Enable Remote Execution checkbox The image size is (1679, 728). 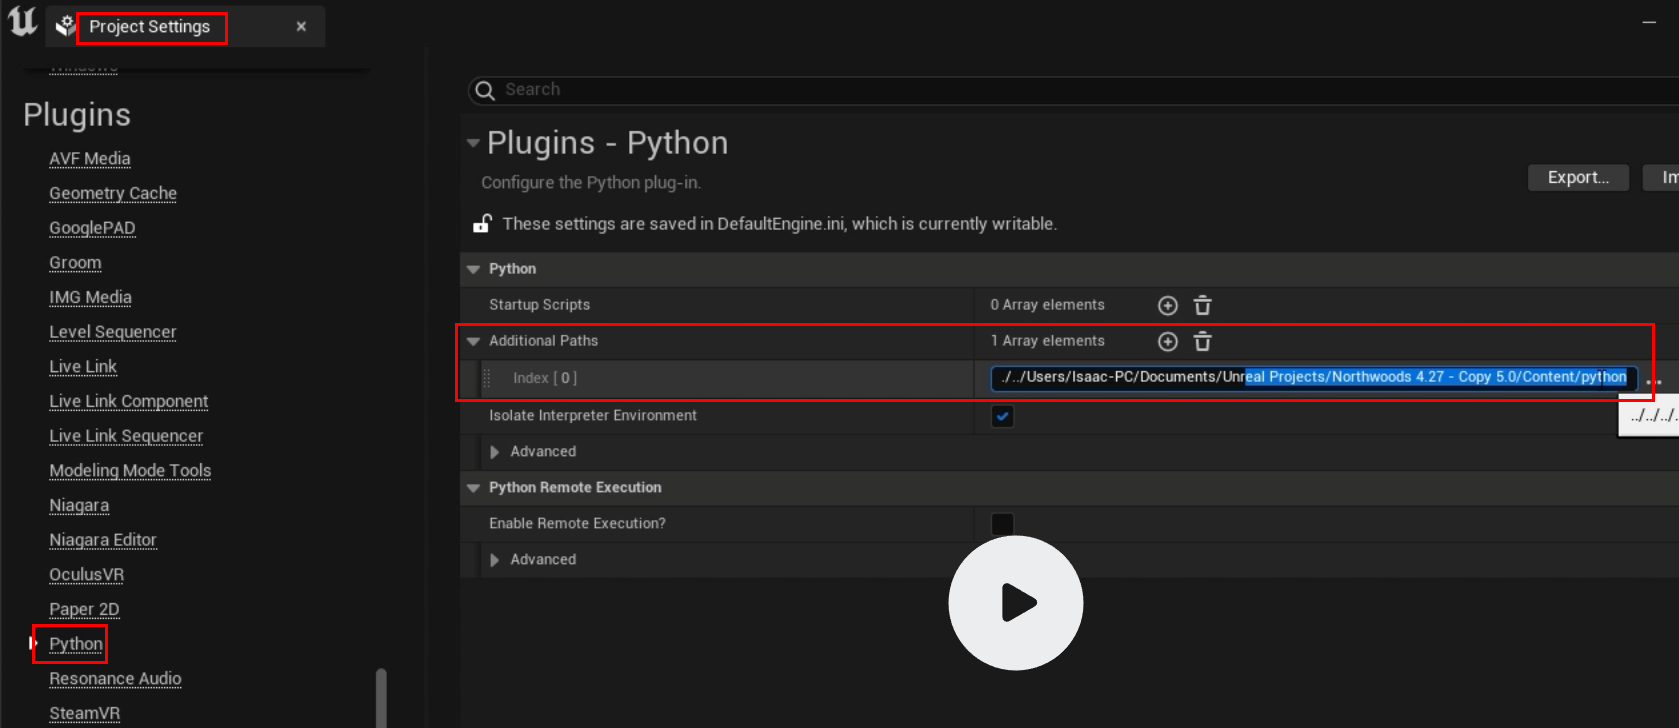(1002, 524)
